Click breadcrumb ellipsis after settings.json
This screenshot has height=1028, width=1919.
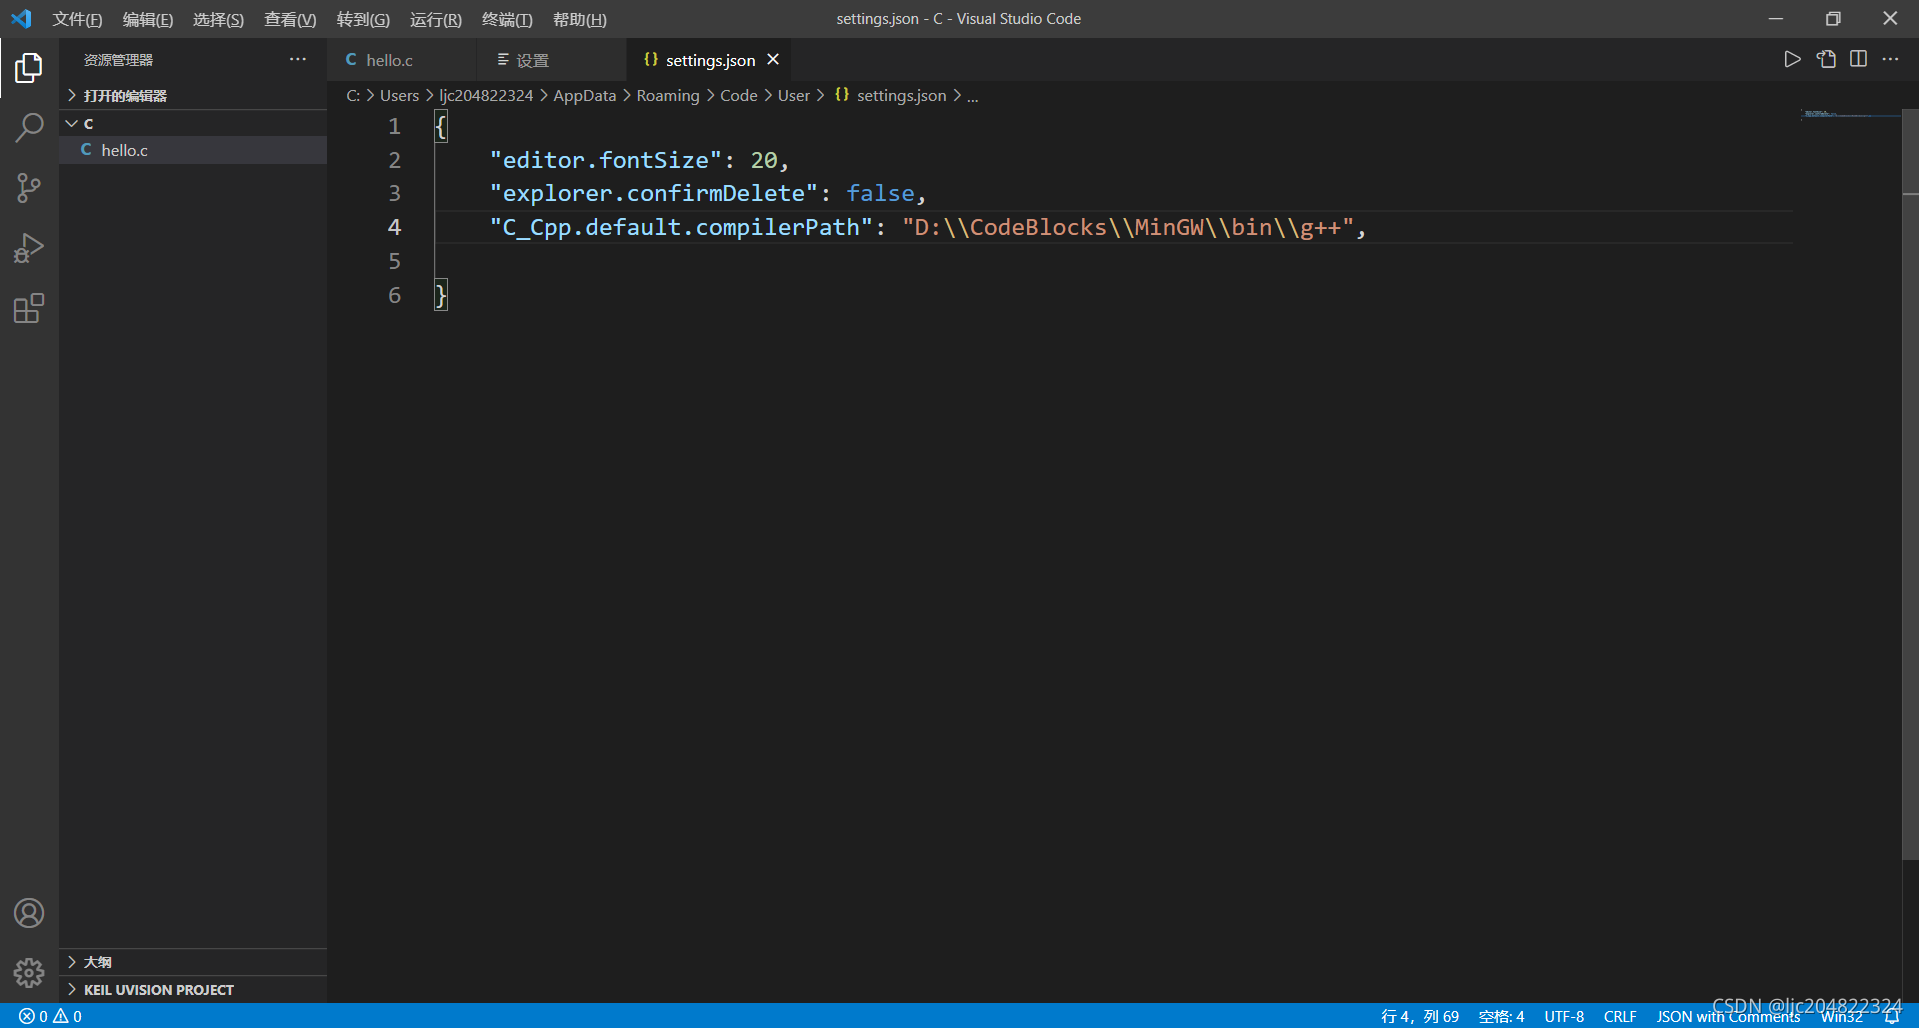click(x=973, y=96)
